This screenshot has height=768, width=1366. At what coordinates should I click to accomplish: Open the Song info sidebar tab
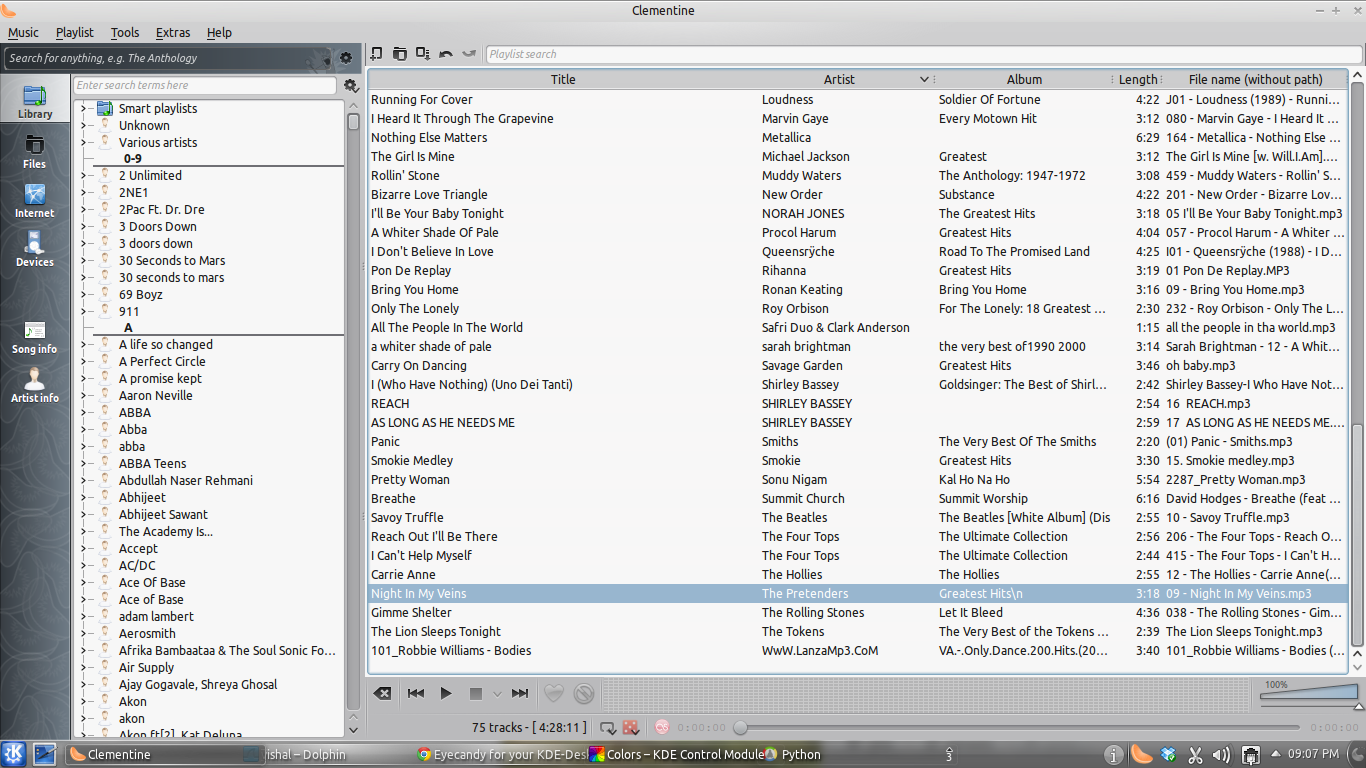(35, 337)
